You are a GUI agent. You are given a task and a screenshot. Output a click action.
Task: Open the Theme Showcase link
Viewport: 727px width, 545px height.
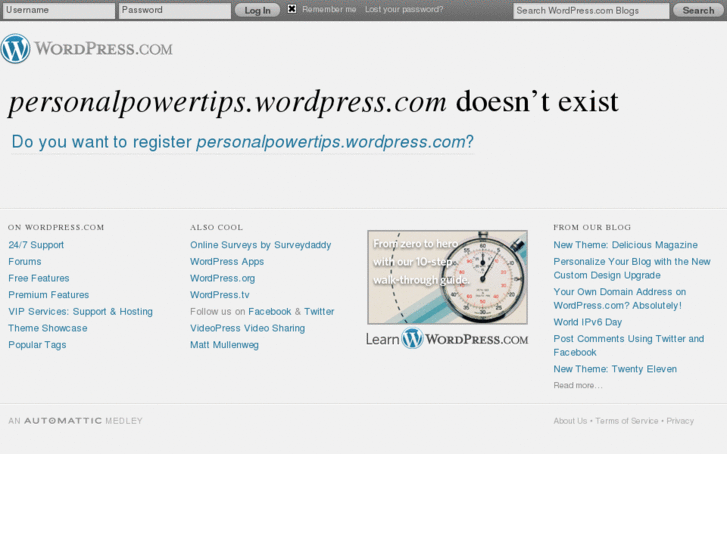pyautogui.click(x=48, y=328)
